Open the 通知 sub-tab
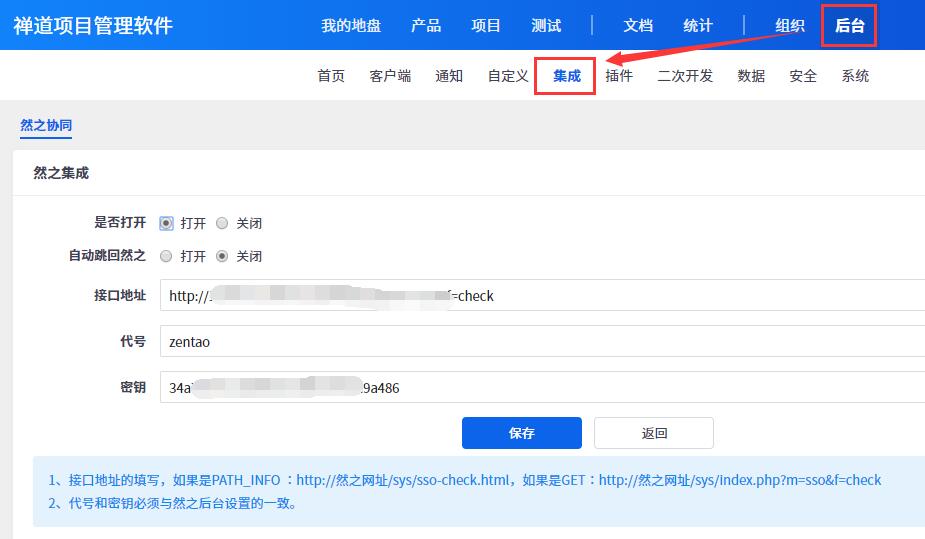The width and height of the screenshot is (925, 539). (x=449, y=75)
